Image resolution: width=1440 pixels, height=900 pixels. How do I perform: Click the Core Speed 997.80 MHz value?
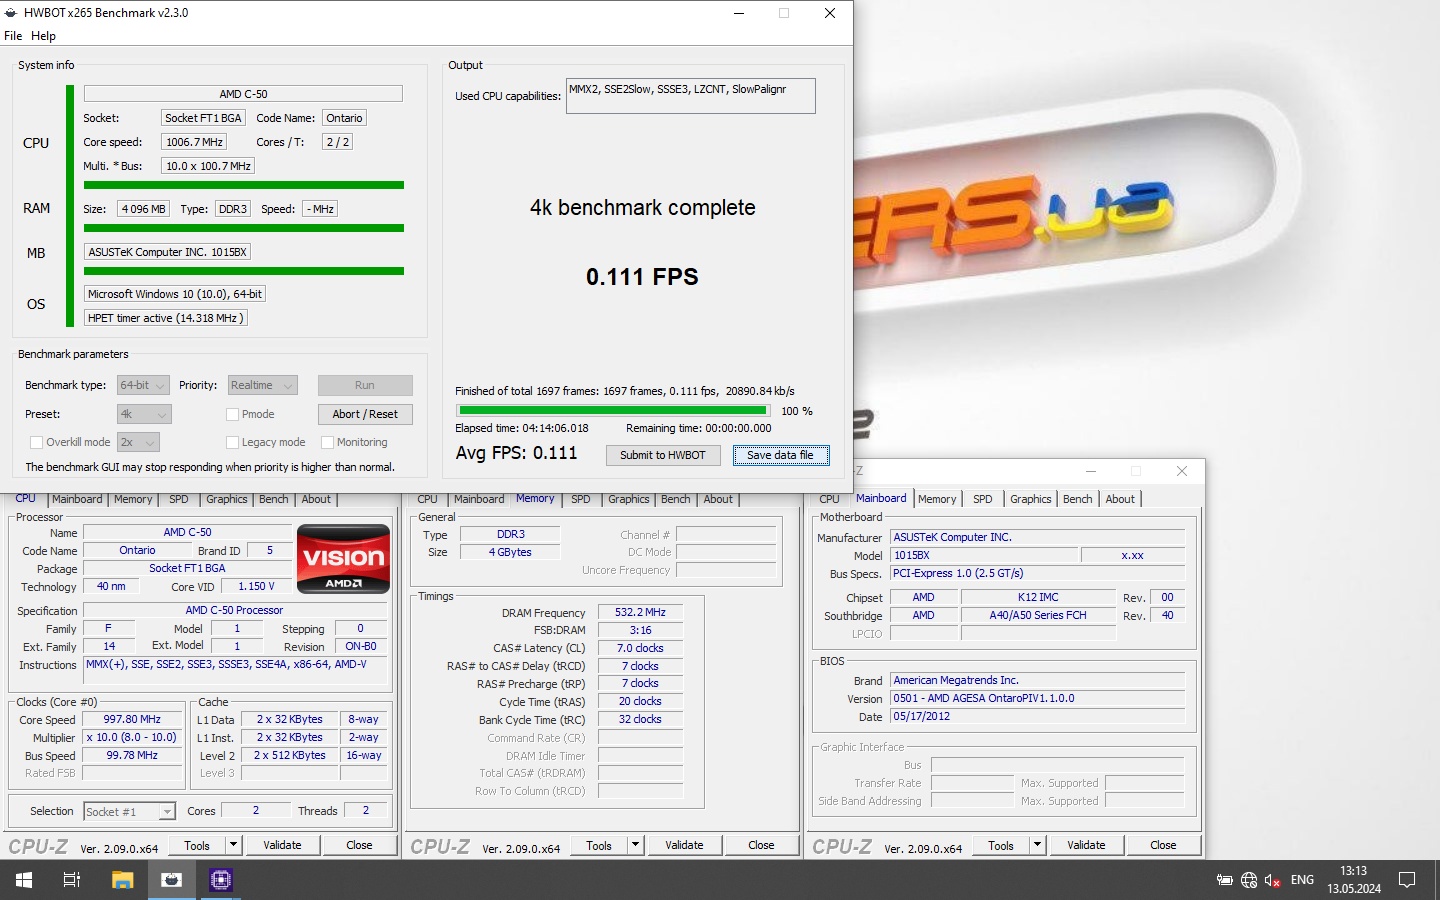pyautogui.click(x=132, y=719)
